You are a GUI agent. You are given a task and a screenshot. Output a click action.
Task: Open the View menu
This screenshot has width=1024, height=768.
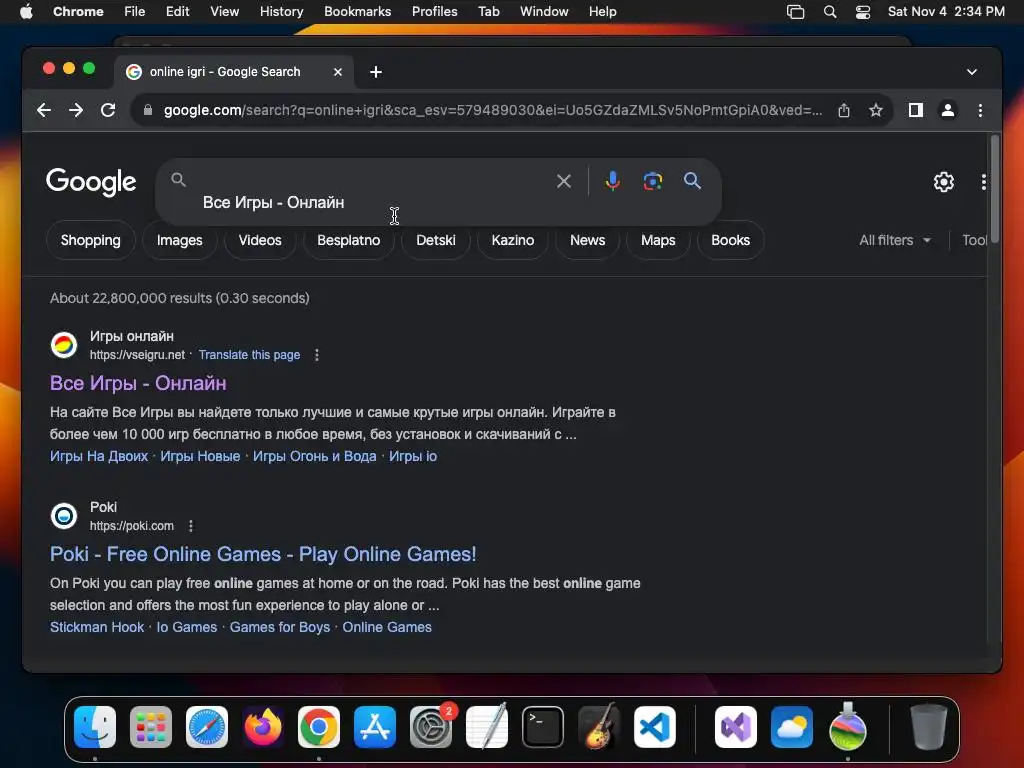pos(224,12)
